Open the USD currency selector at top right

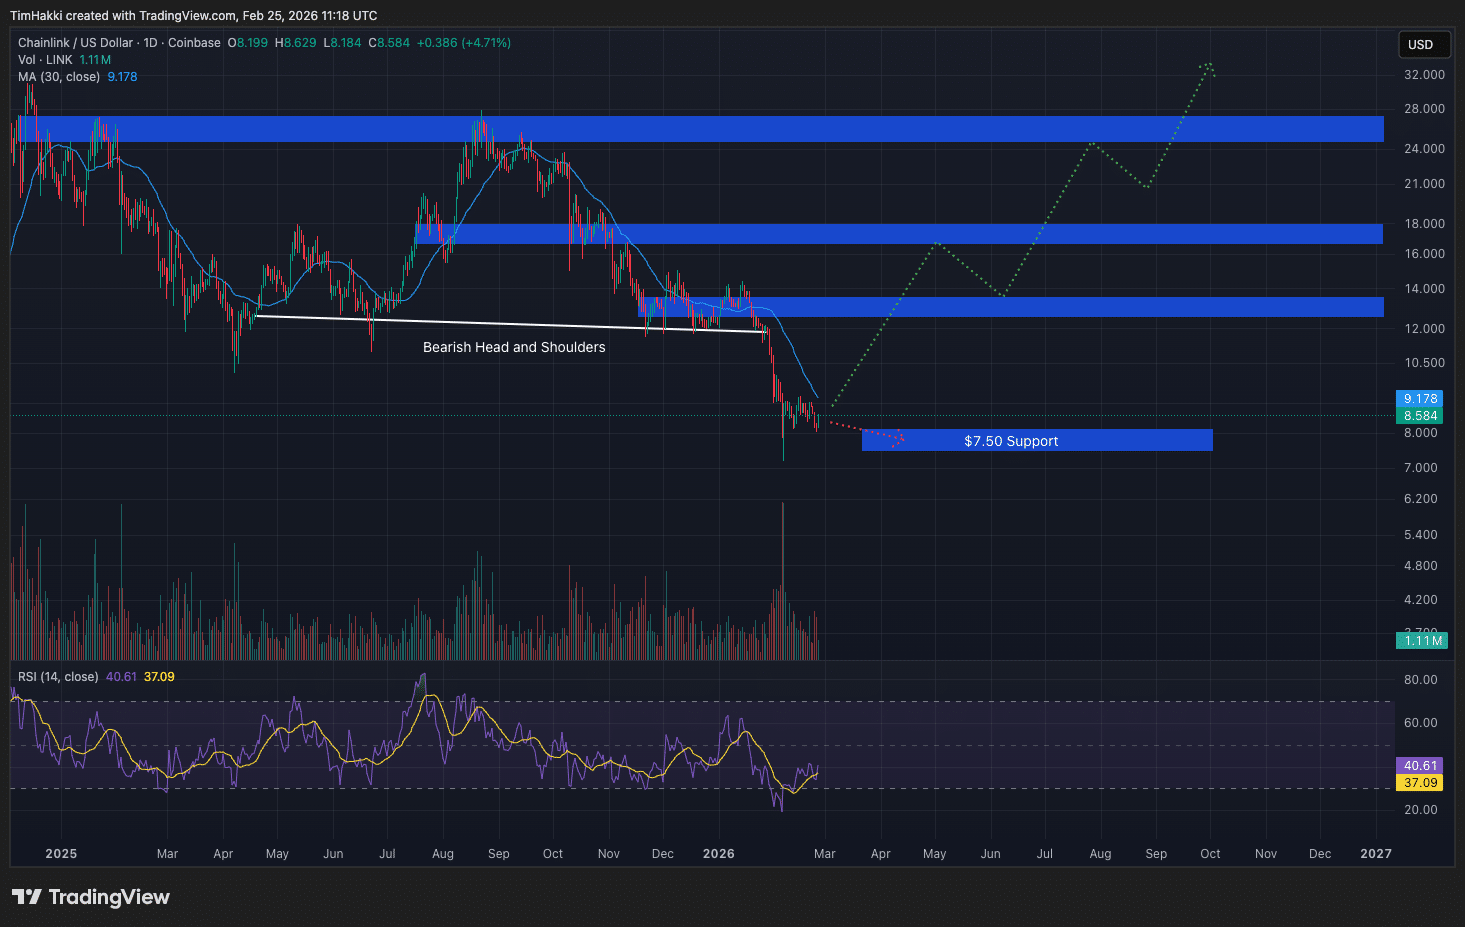pos(1423,44)
